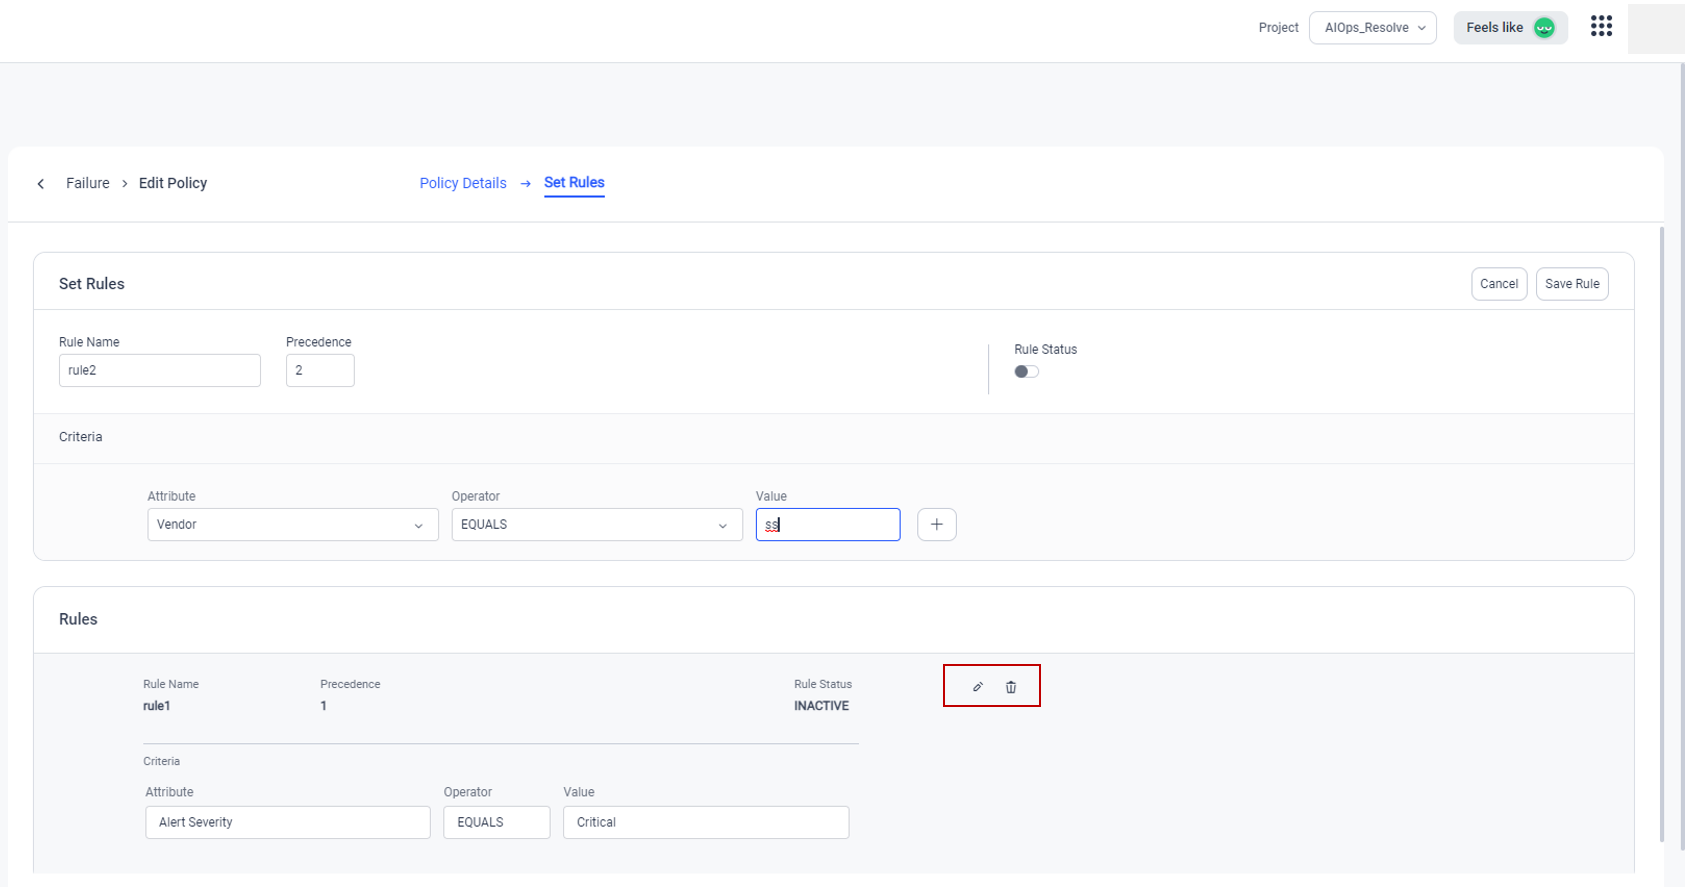Click the Critical value field of rule1
Screen dimensions: 1685x887
click(705, 823)
